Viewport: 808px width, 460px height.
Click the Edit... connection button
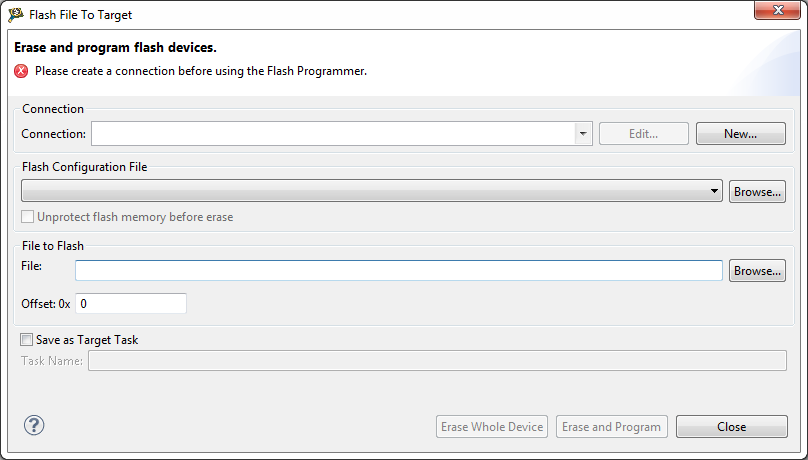[644, 134]
